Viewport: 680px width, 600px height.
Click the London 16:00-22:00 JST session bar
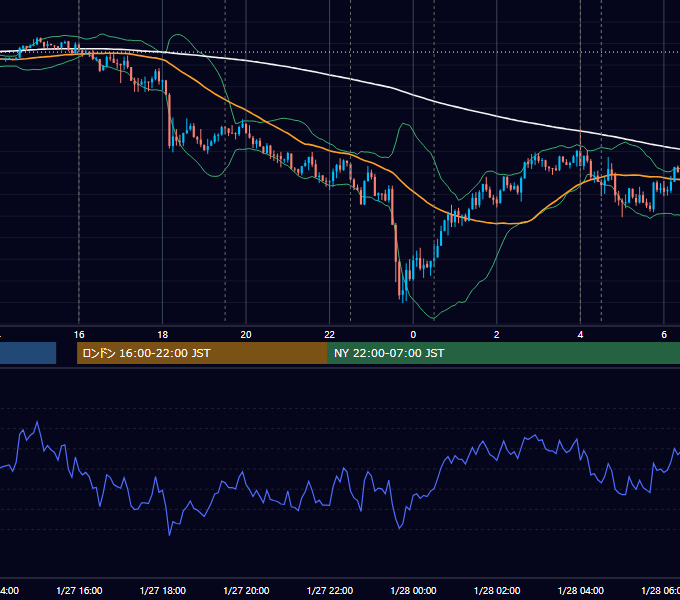click(x=202, y=353)
